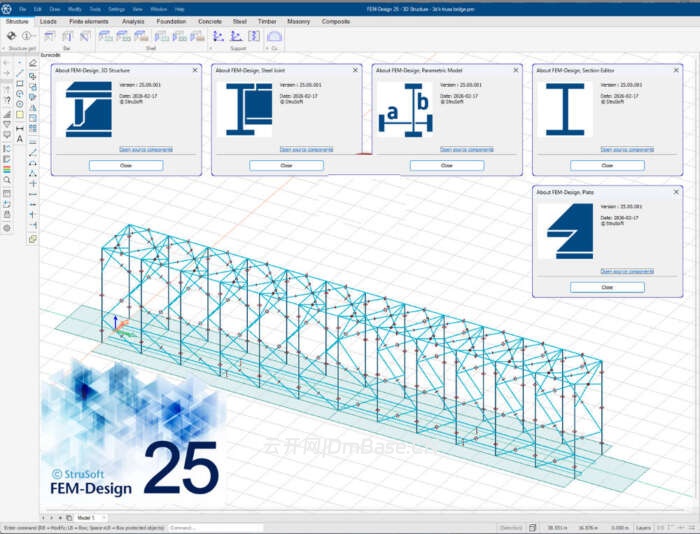The width and height of the screenshot is (700, 534).
Task: Select the dimension tool in left toolbar
Action: [x=20, y=129]
